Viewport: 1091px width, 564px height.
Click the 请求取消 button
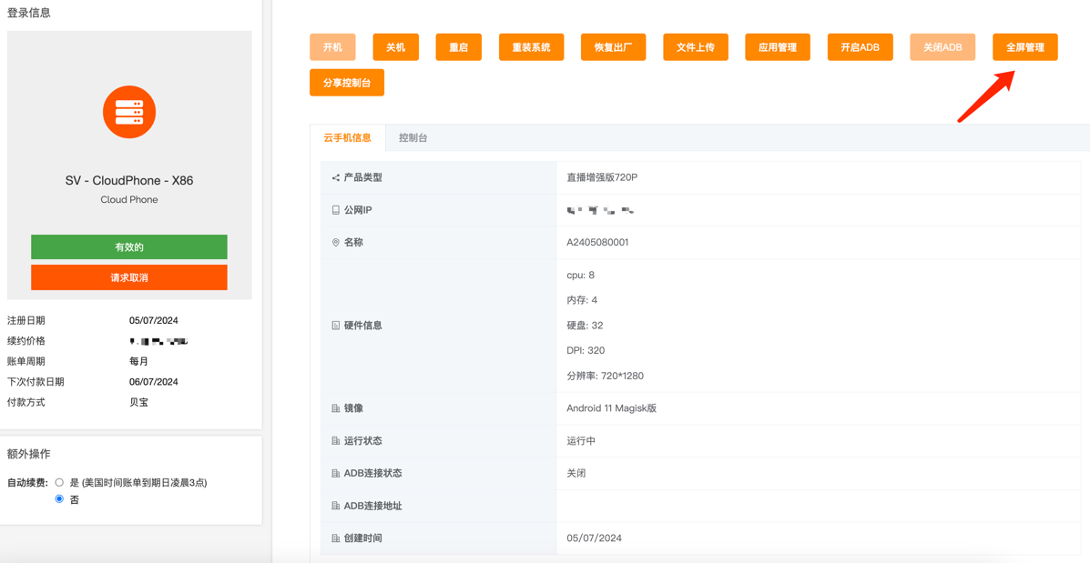tap(129, 278)
